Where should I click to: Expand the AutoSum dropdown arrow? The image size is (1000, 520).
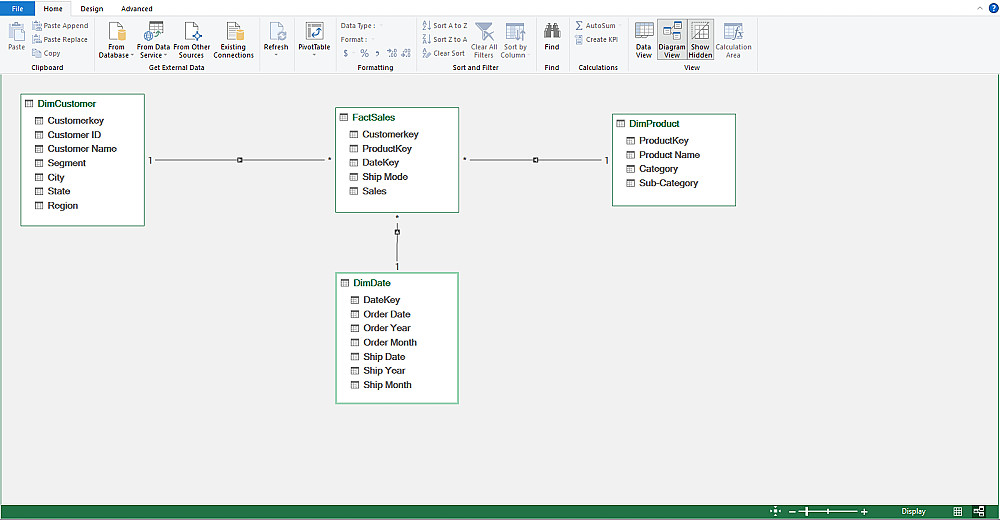(620, 26)
